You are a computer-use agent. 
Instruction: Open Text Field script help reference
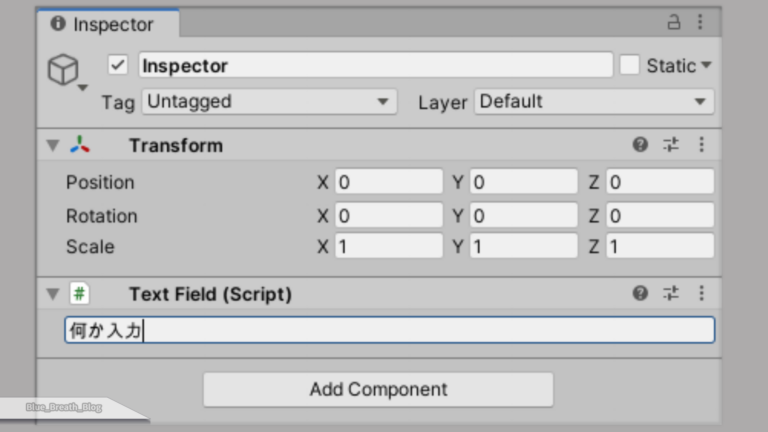[640, 294]
